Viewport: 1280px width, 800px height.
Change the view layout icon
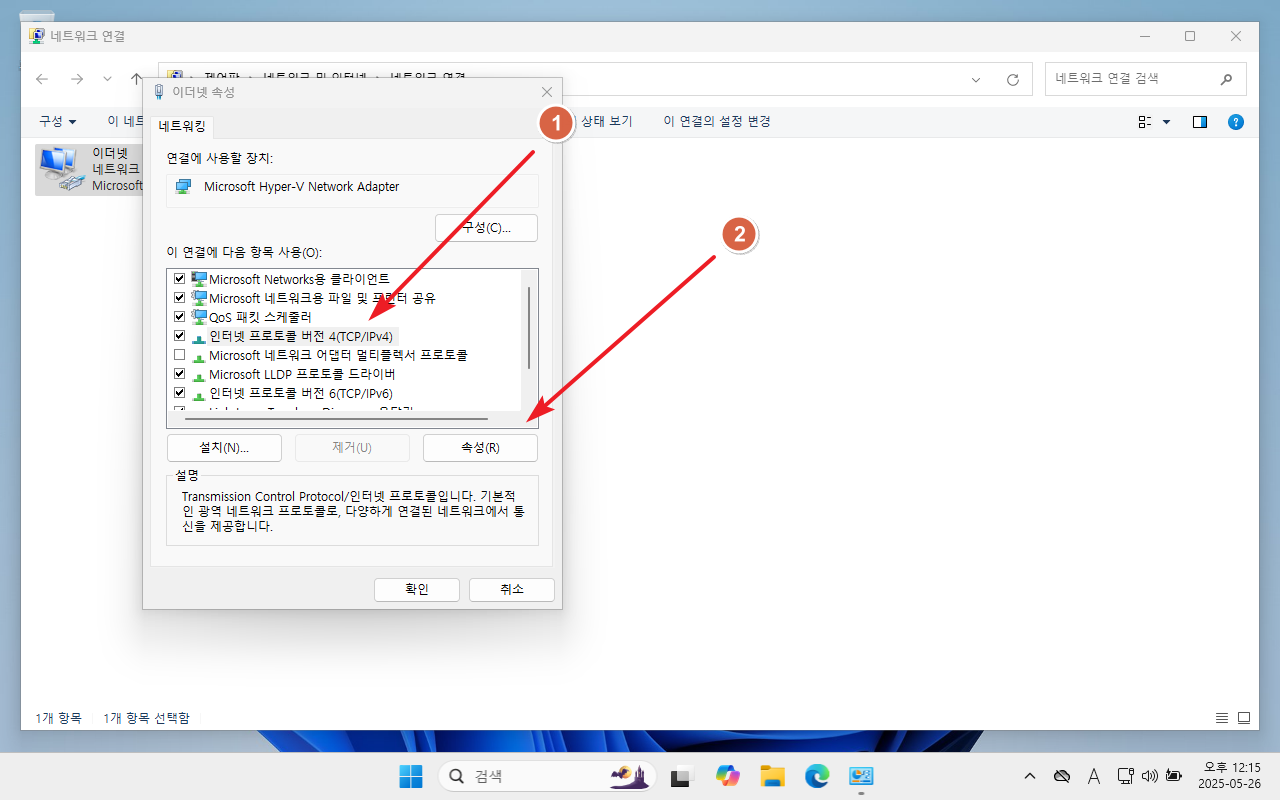pyautogui.click(x=1145, y=121)
